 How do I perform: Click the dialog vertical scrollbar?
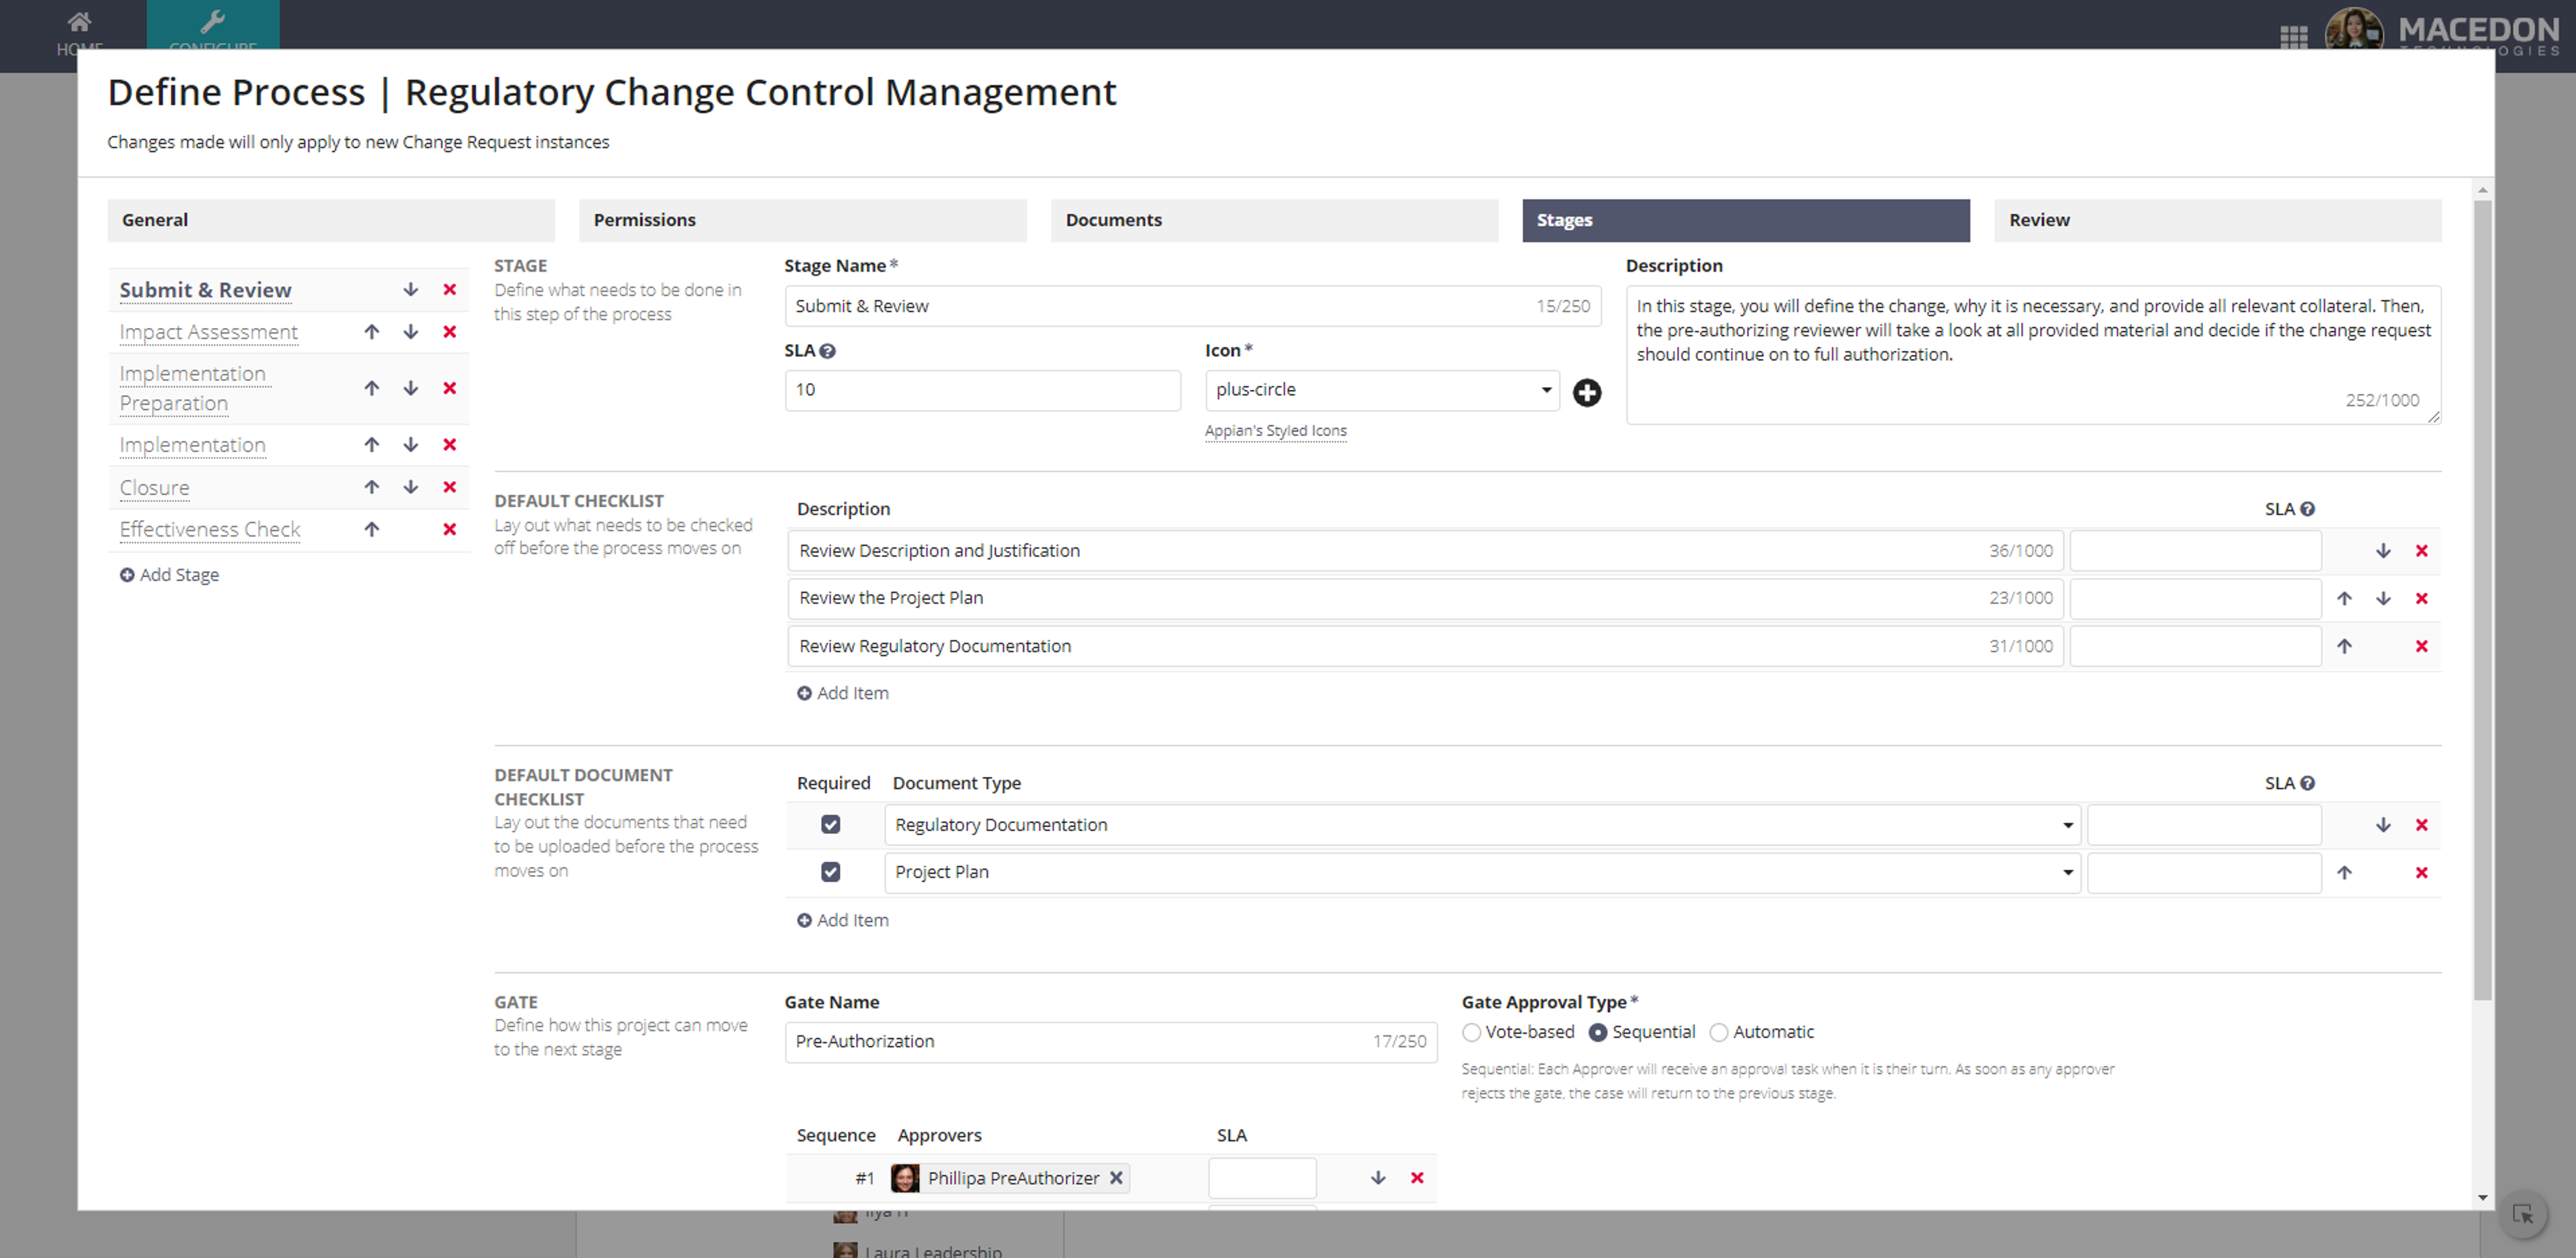coord(2482,600)
